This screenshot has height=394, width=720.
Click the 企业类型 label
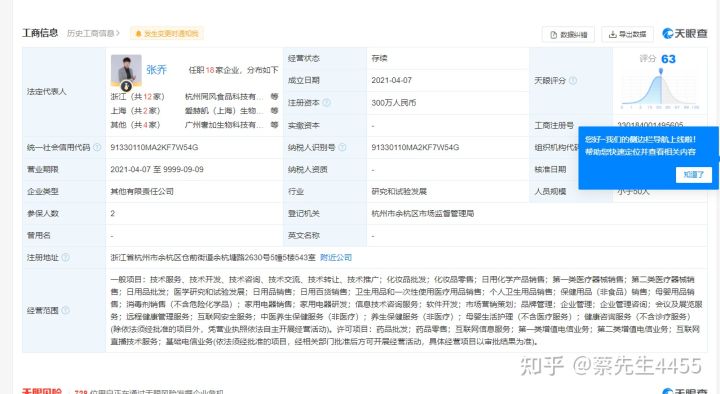pos(43,191)
